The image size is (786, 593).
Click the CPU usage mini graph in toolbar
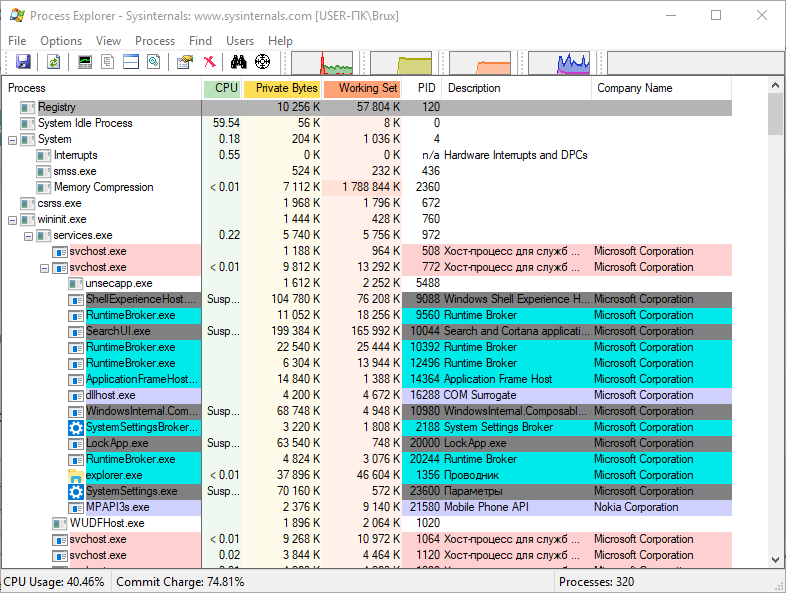322,63
